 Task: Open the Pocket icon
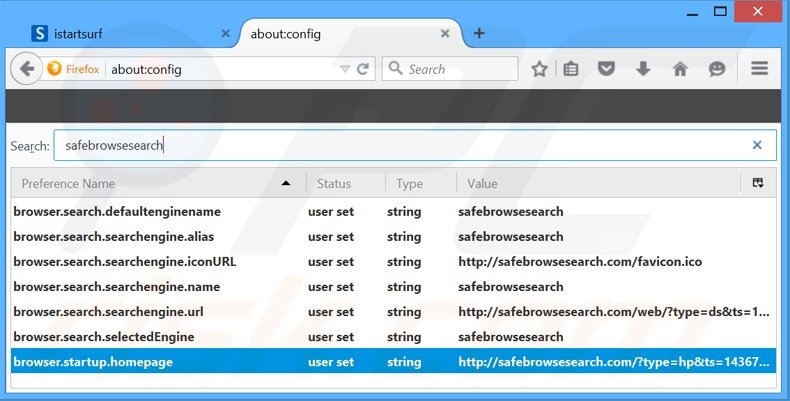point(606,69)
